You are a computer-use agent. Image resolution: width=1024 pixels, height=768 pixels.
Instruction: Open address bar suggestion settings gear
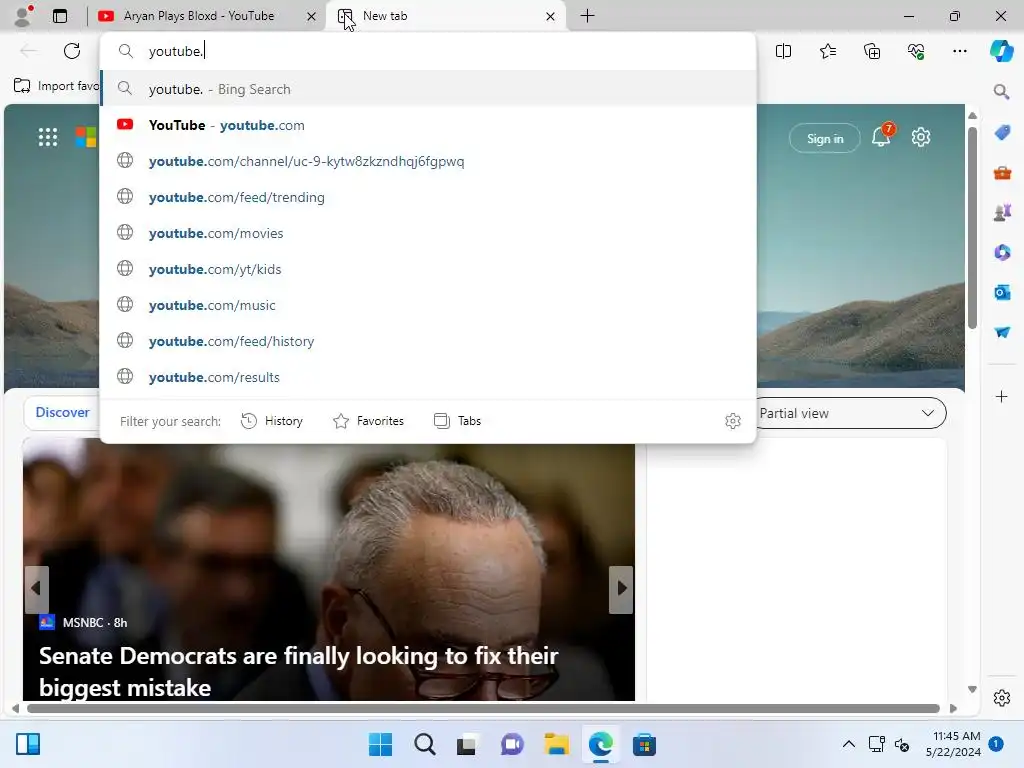point(733,421)
